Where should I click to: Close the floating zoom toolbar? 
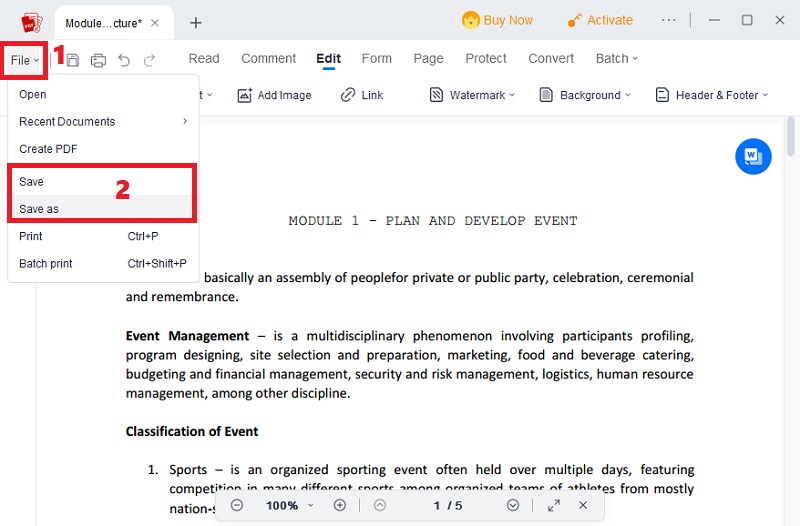pos(583,505)
